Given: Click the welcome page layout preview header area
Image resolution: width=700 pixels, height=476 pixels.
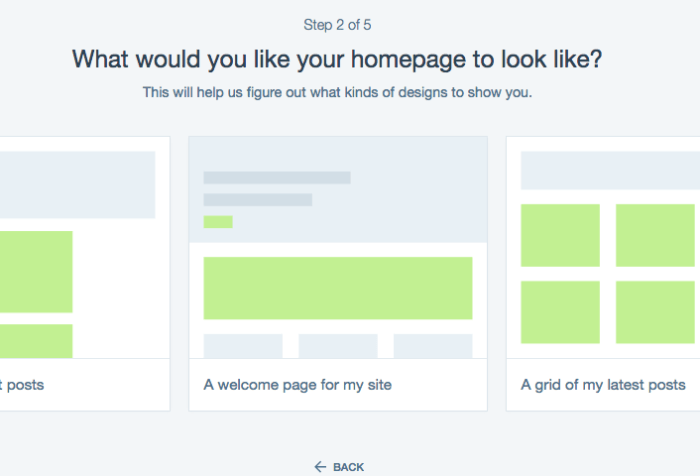Looking at the screenshot, I should (x=338, y=190).
